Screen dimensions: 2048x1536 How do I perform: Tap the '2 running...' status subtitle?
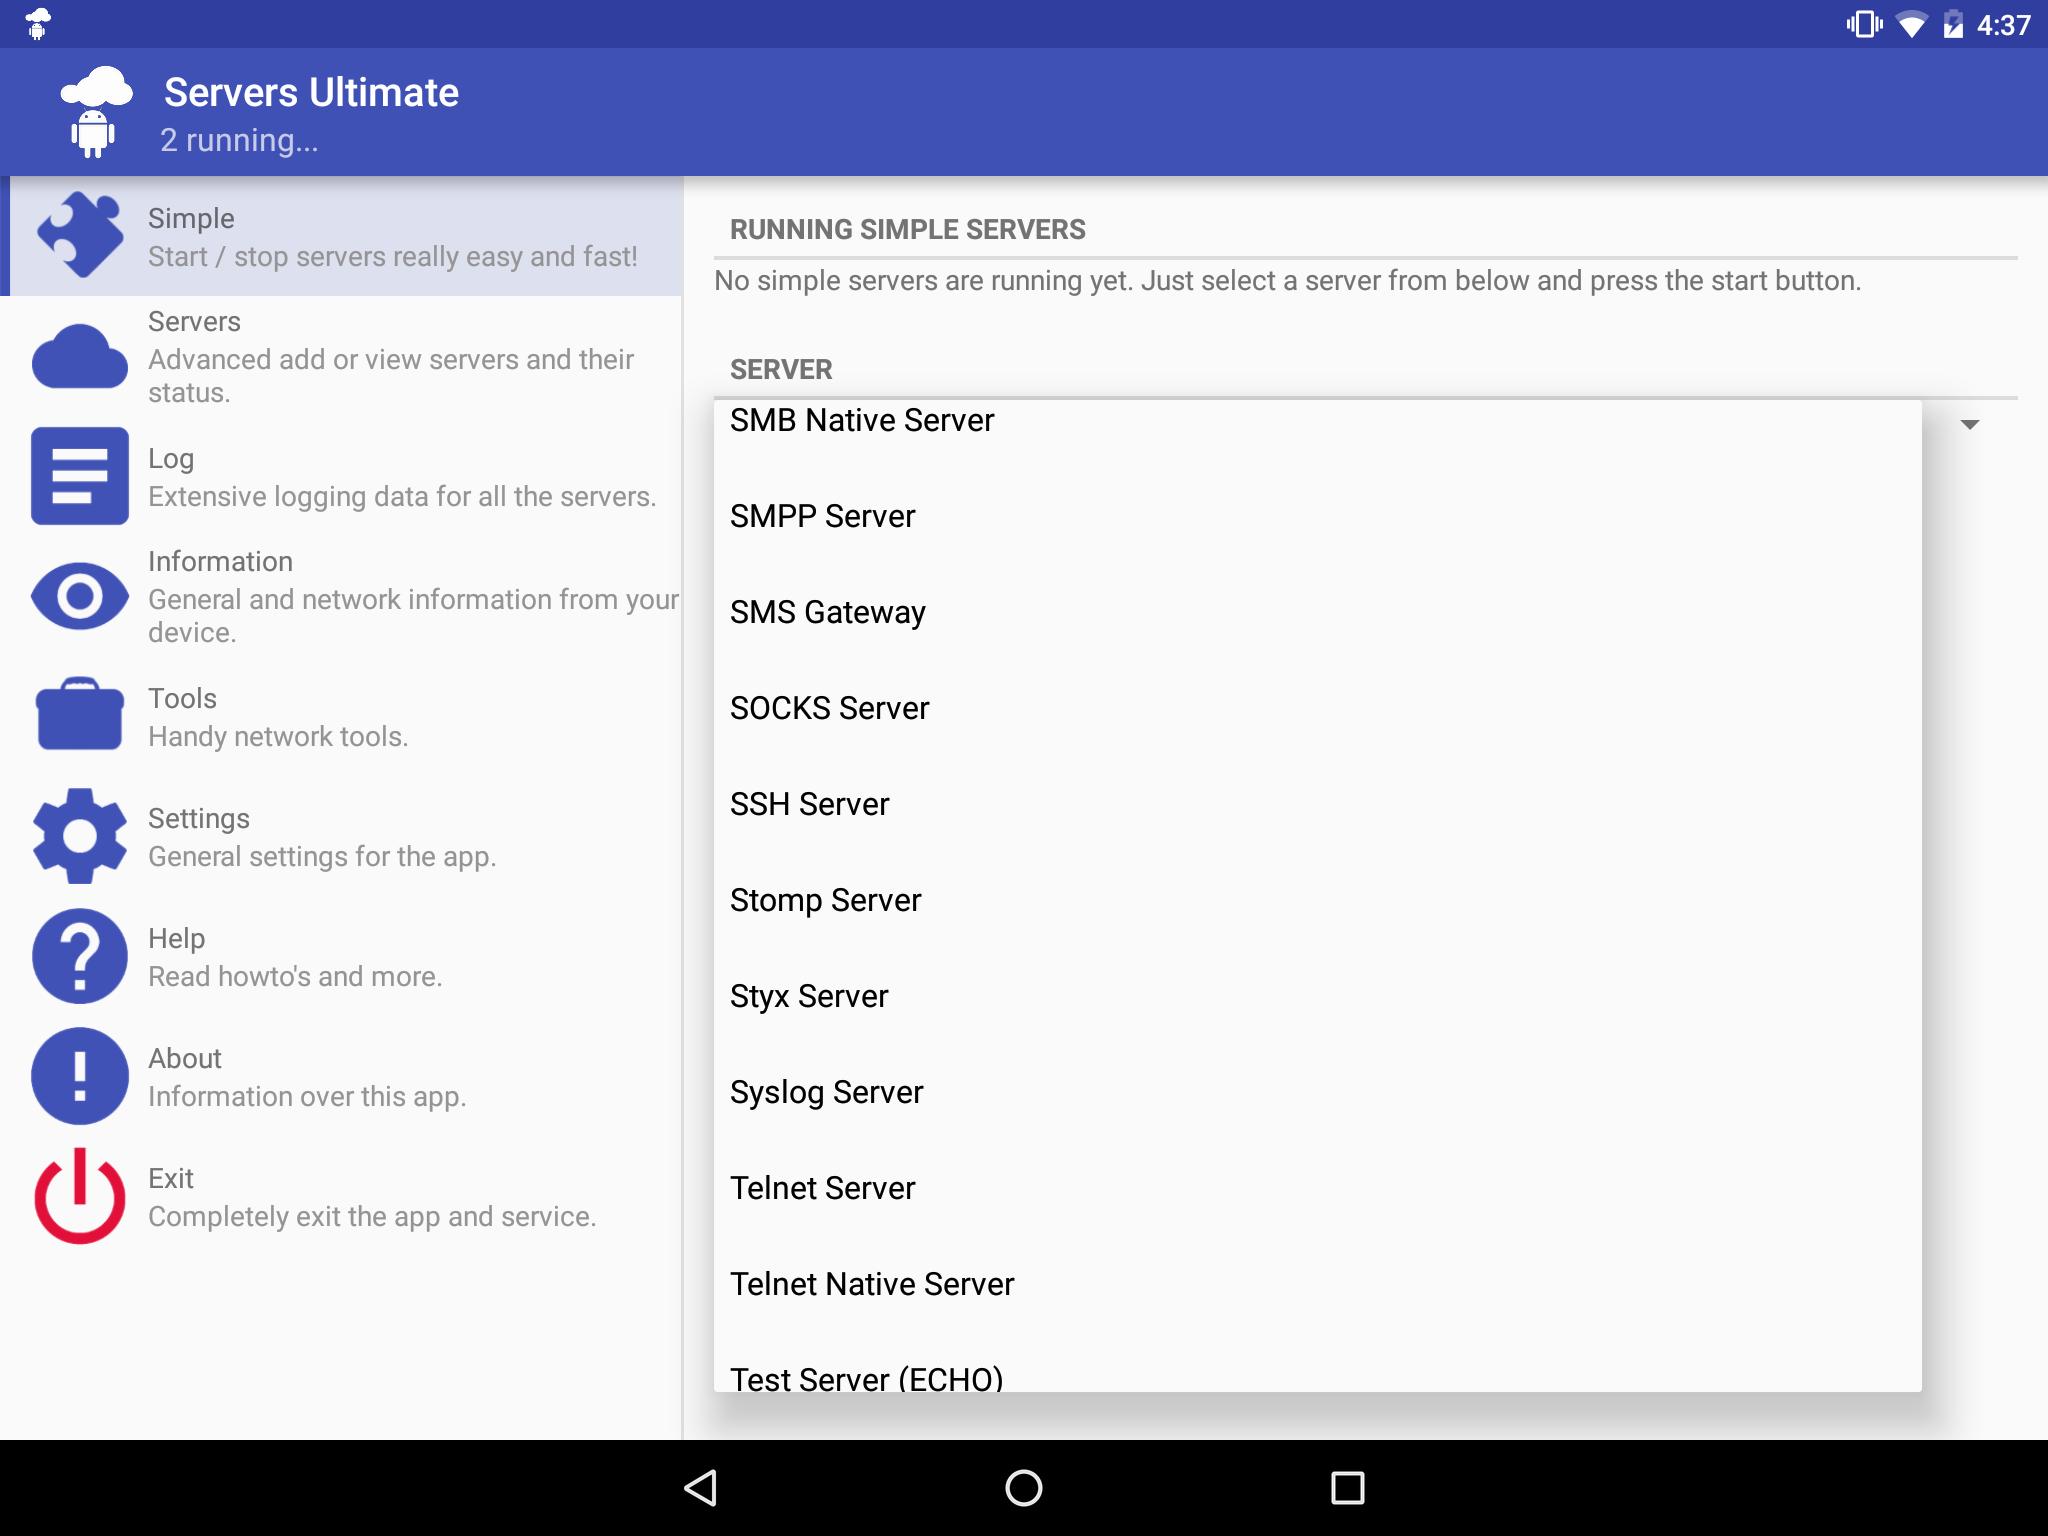click(x=239, y=140)
